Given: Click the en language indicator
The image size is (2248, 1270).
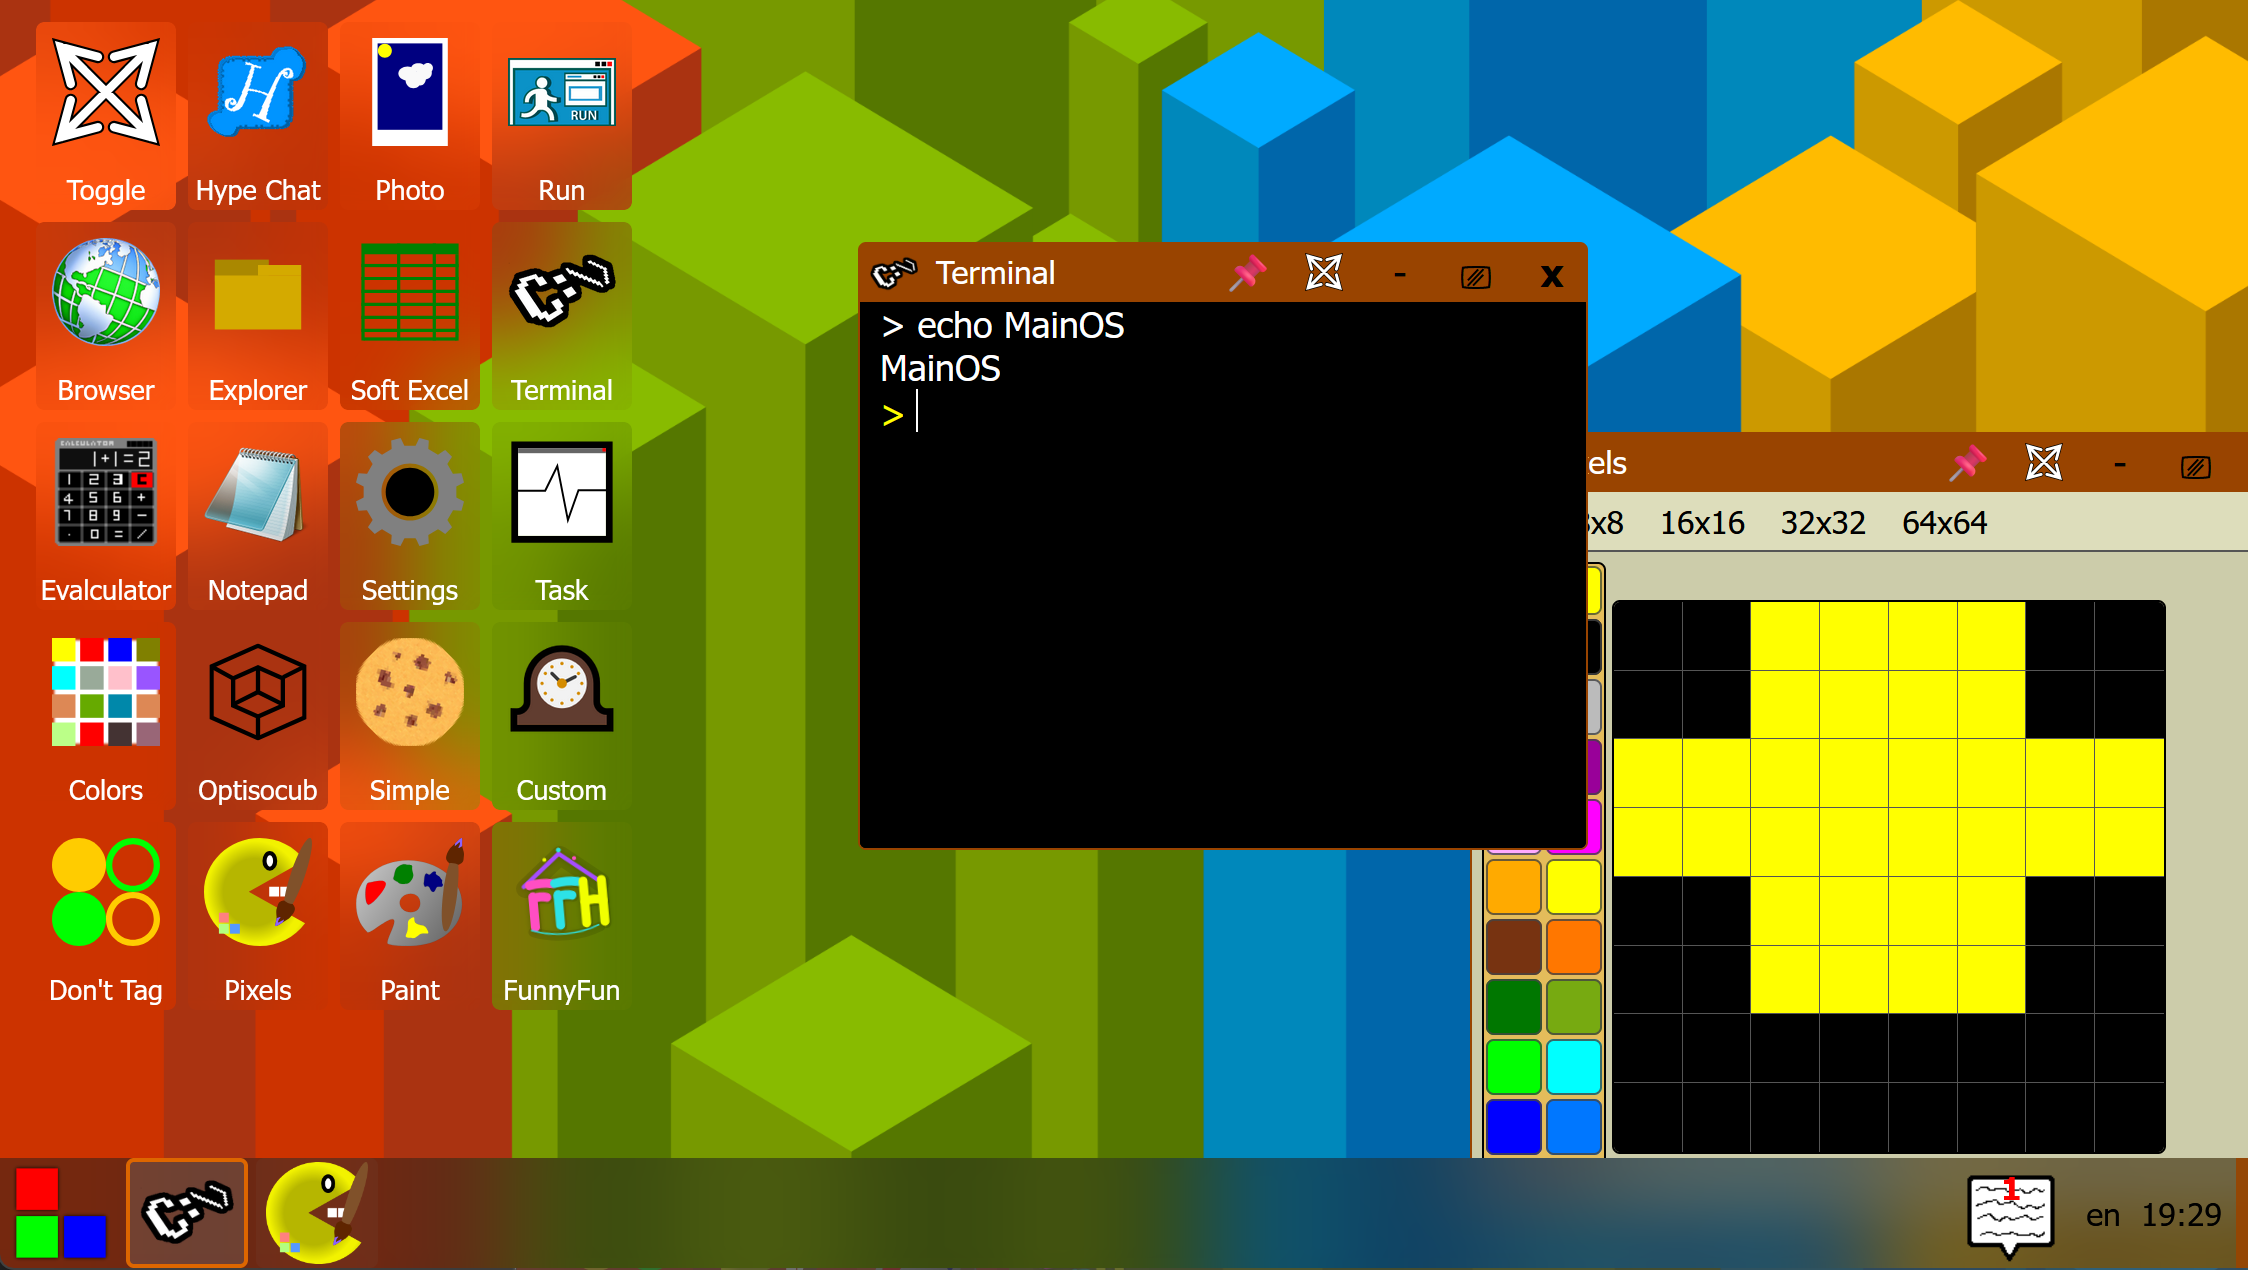Looking at the screenshot, I should (x=2102, y=1215).
